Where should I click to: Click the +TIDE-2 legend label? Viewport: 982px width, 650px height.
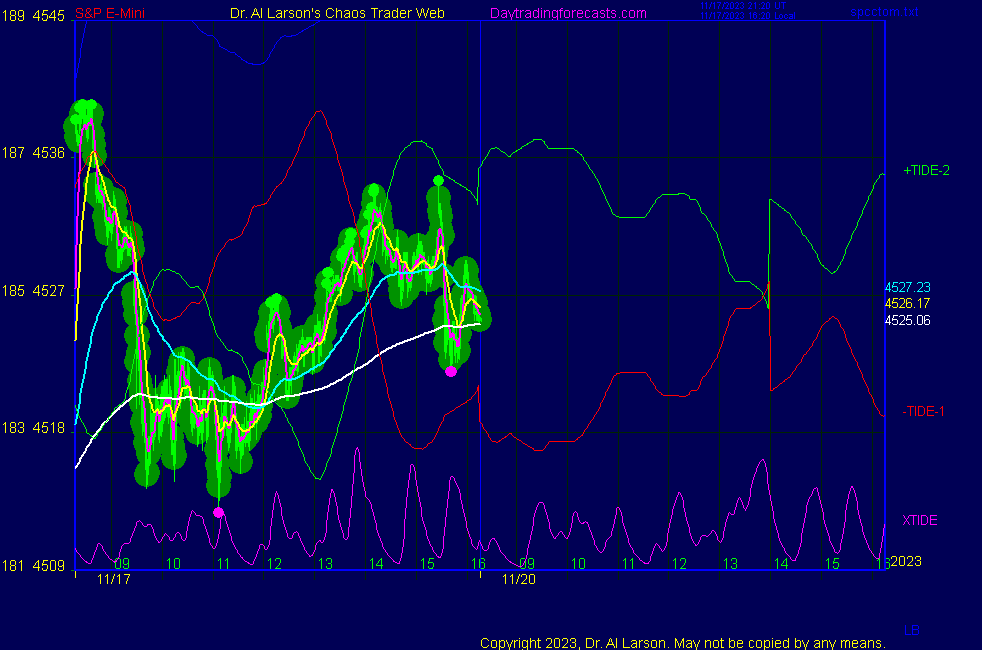pos(926,171)
